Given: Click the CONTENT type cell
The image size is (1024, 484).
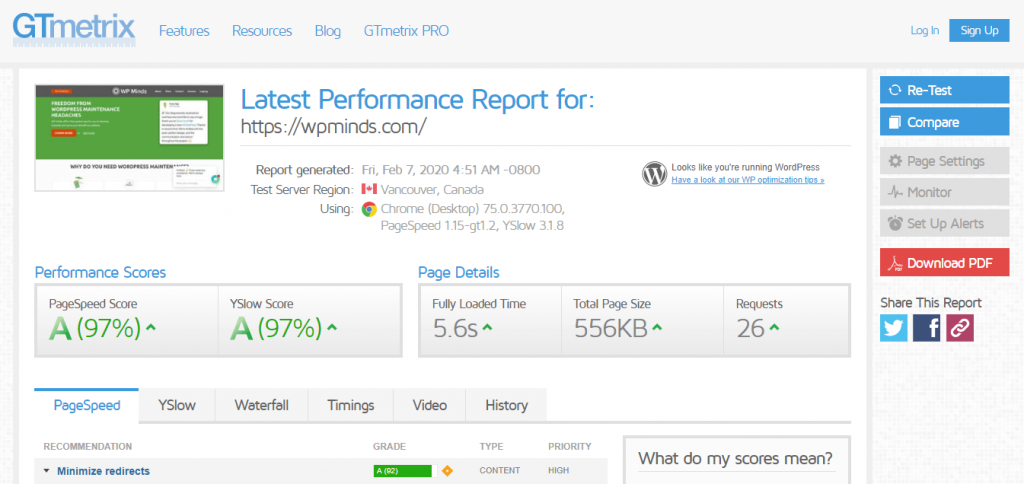Looking at the screenshot, I should point(500,470).
